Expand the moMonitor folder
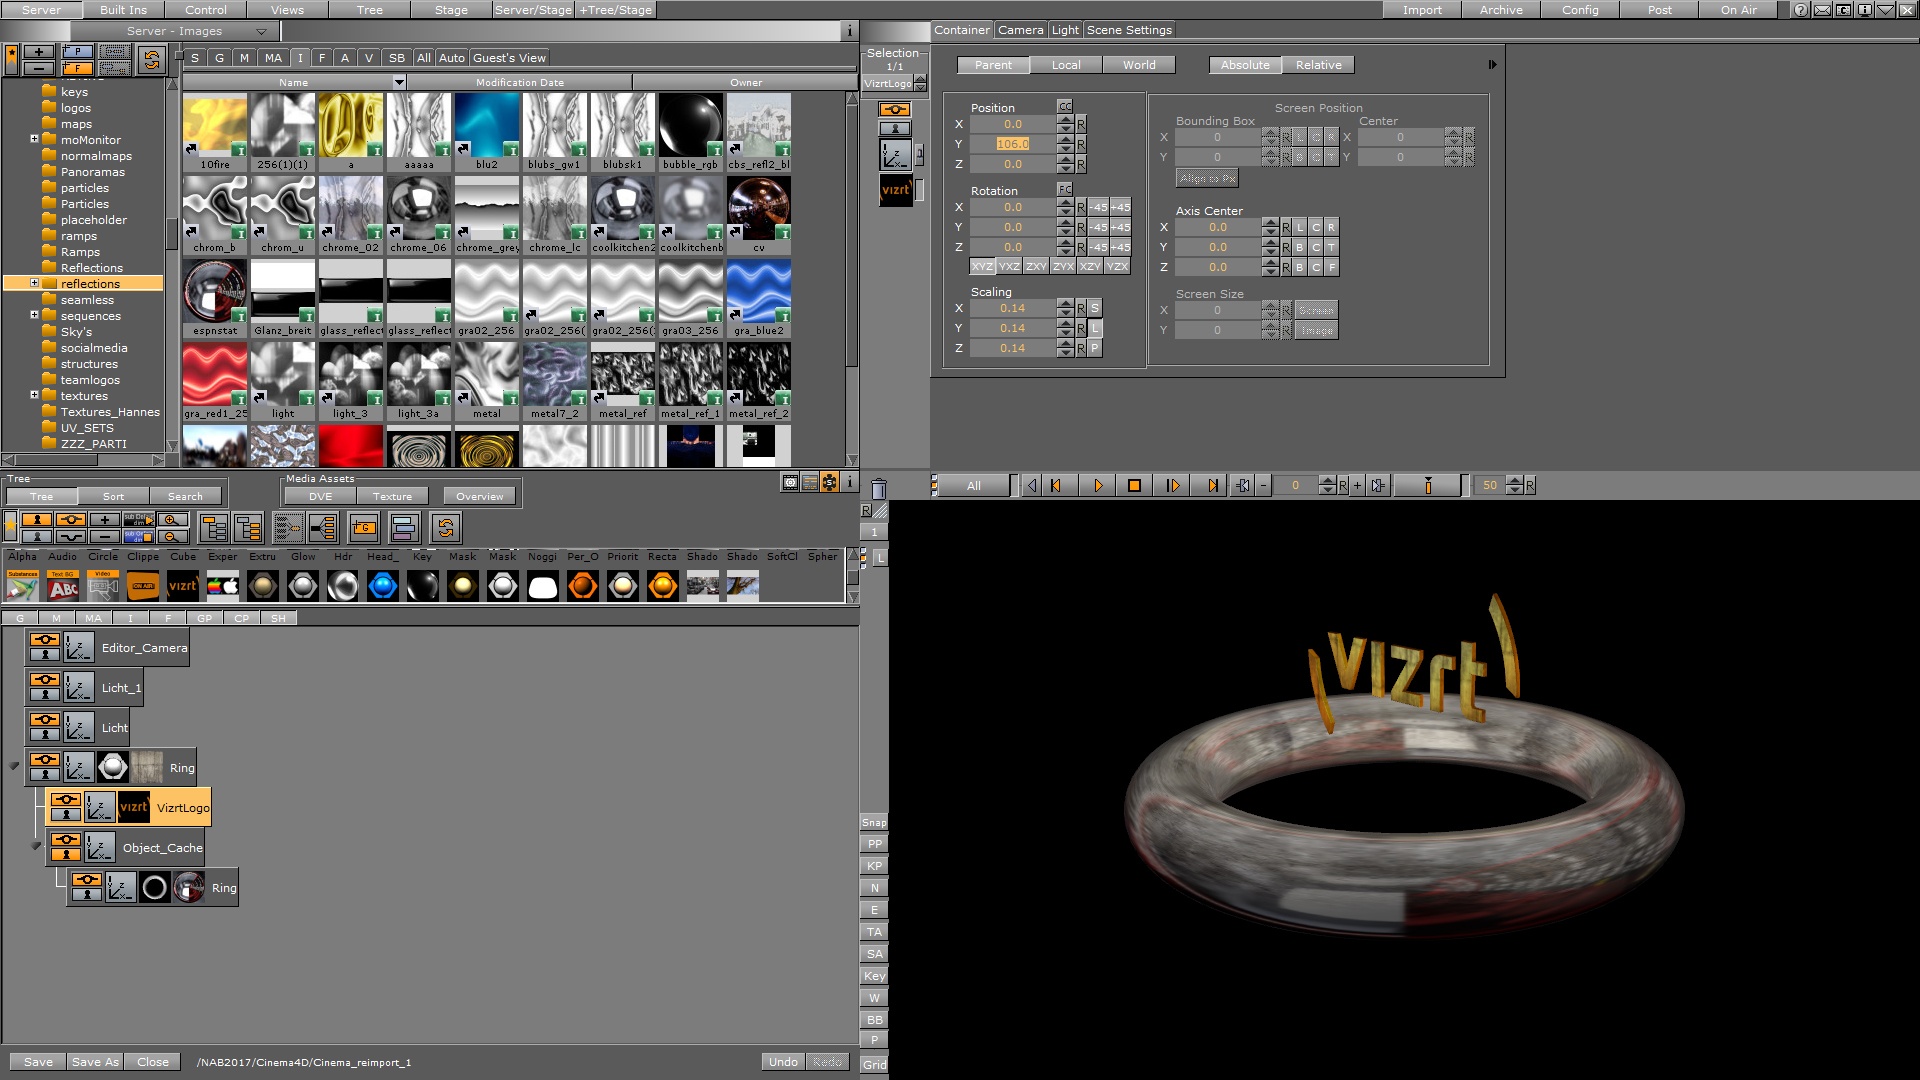 [x=34, y=139]
